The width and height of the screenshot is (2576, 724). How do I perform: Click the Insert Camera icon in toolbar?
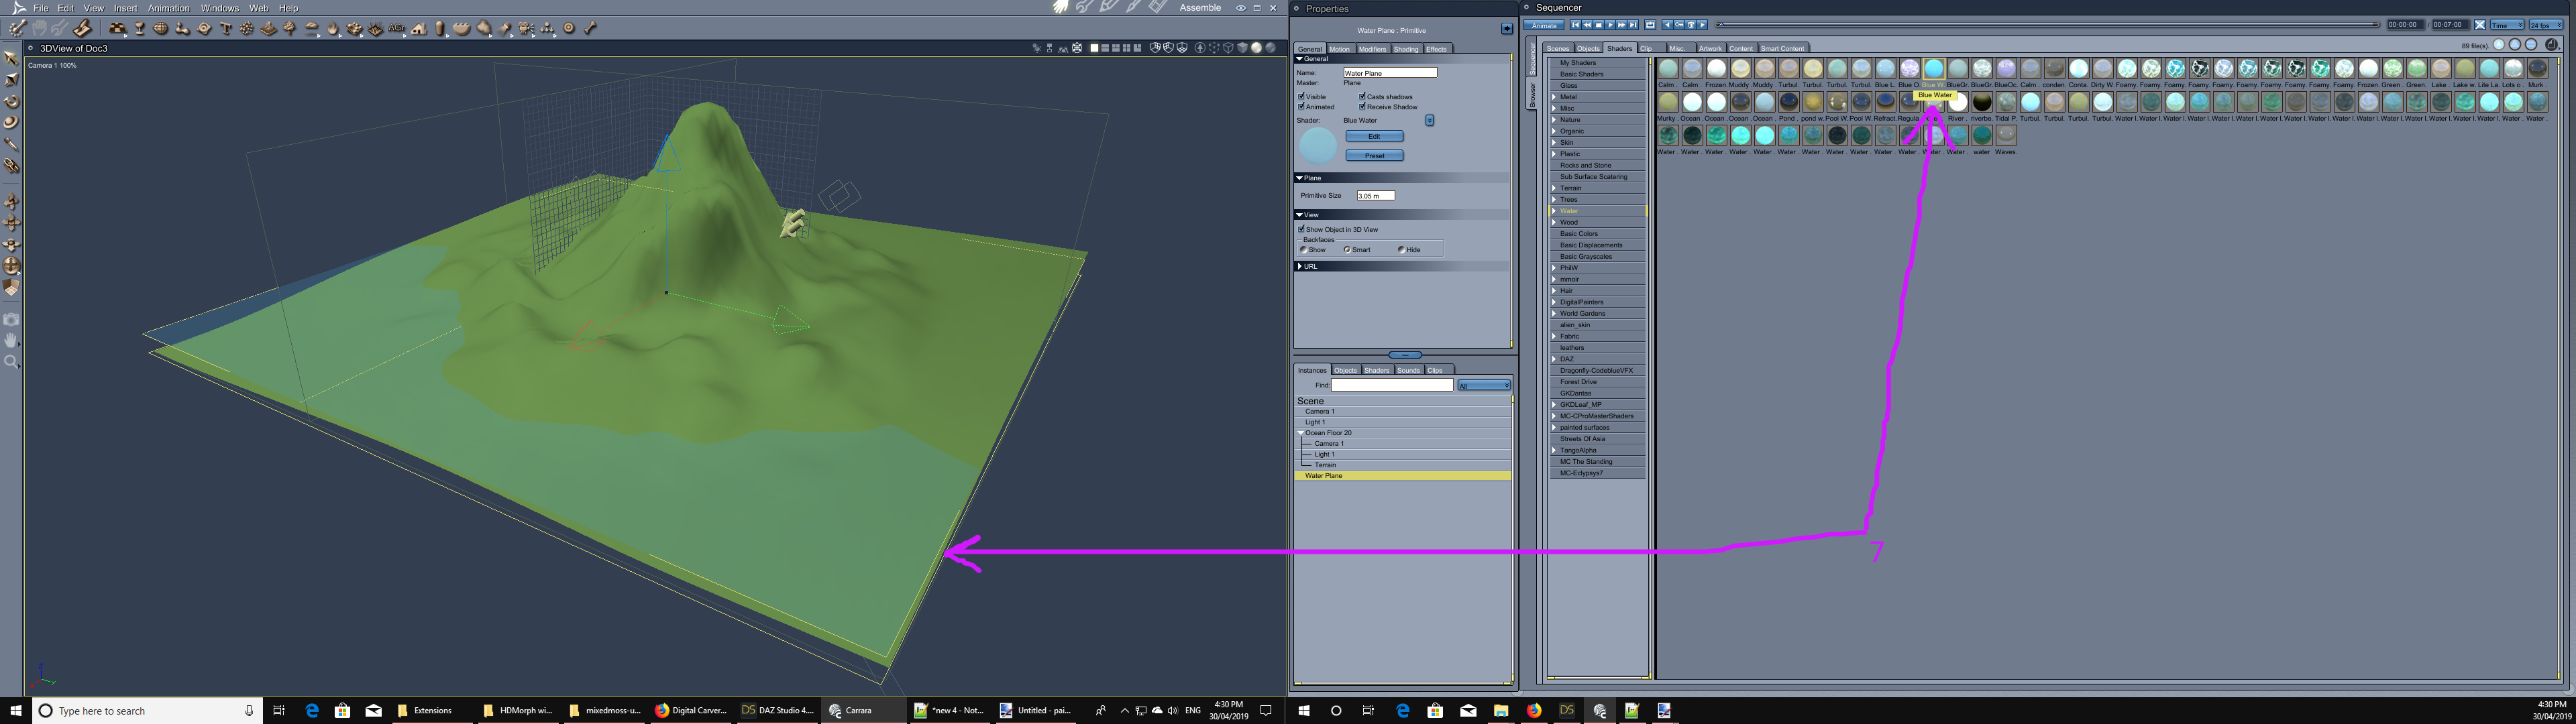527,28
